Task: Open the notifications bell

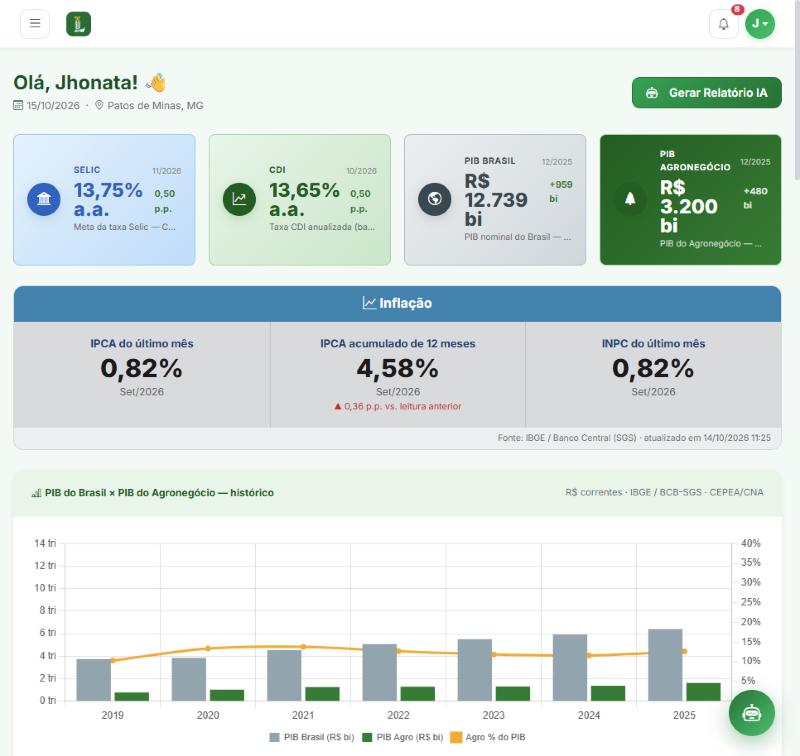Action: [x=723, y=24]
